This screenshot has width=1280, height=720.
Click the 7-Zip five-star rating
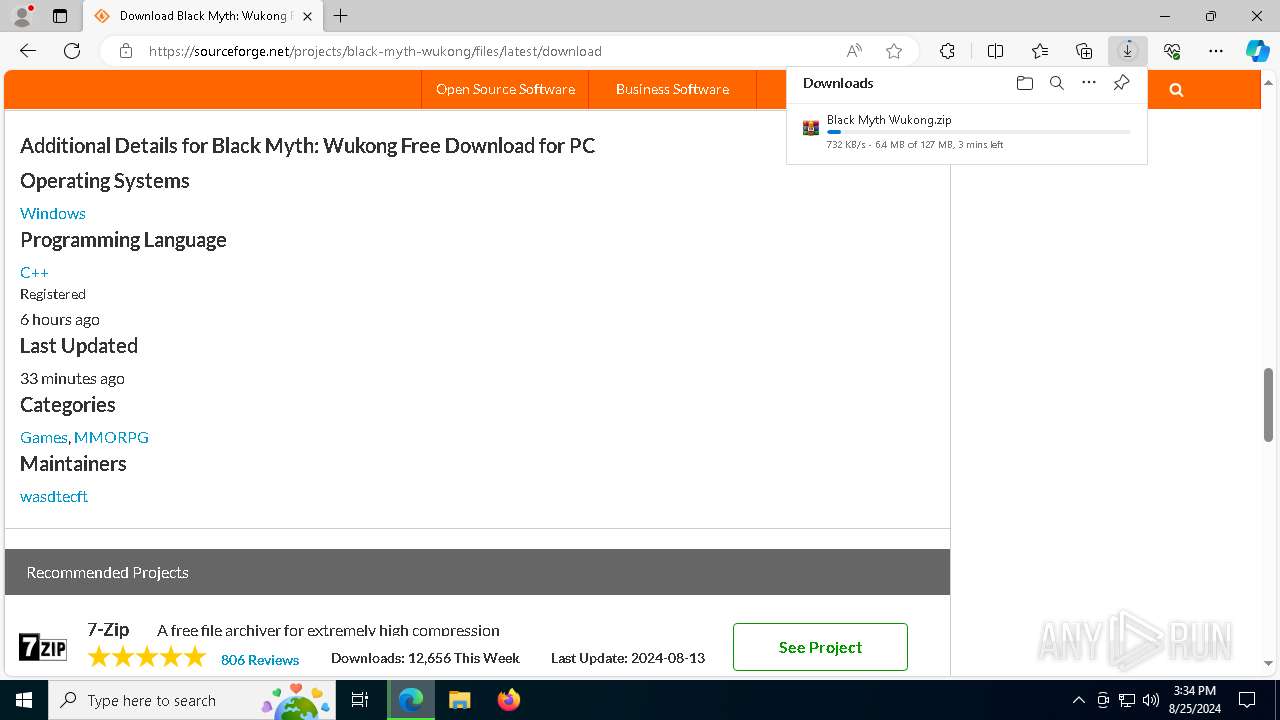click(147, 657)
